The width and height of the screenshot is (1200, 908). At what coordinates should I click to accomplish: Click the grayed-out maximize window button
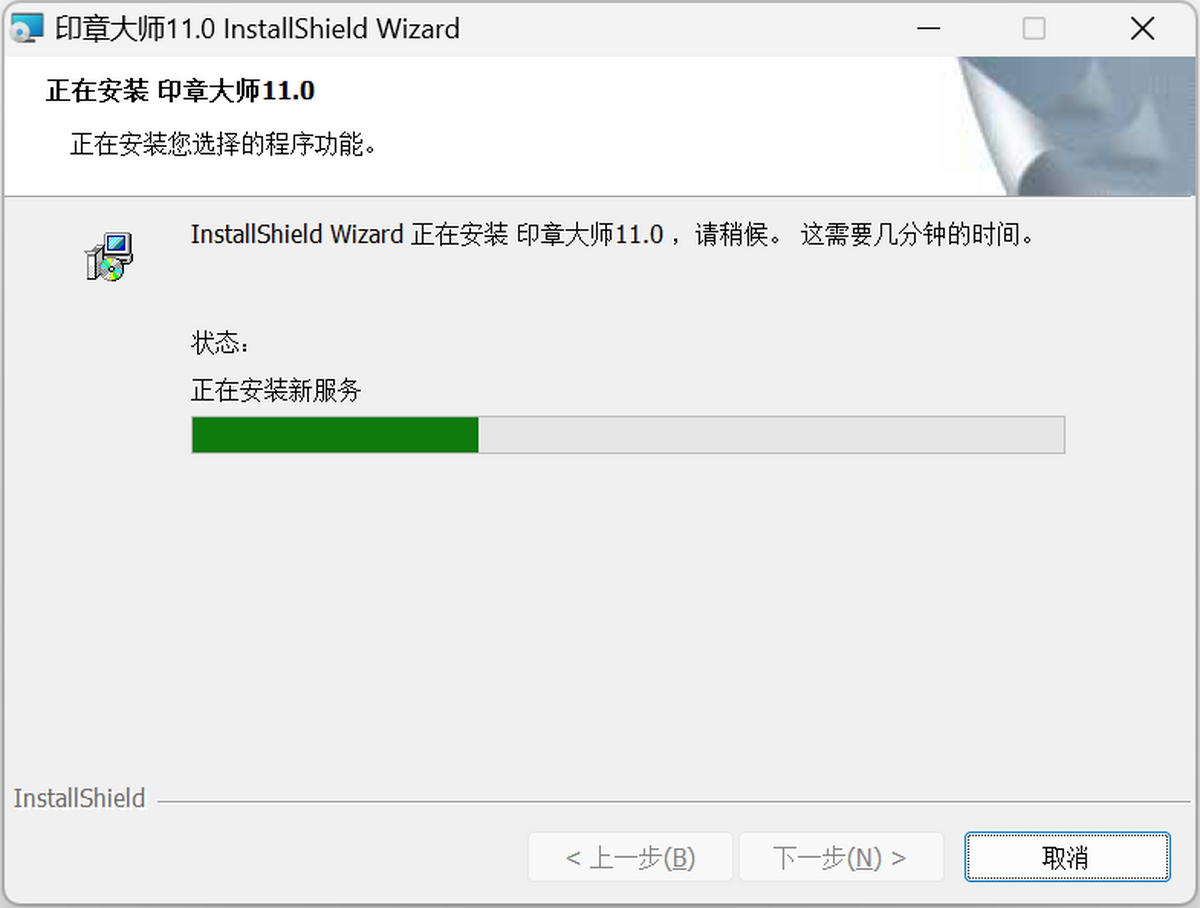1034,28
